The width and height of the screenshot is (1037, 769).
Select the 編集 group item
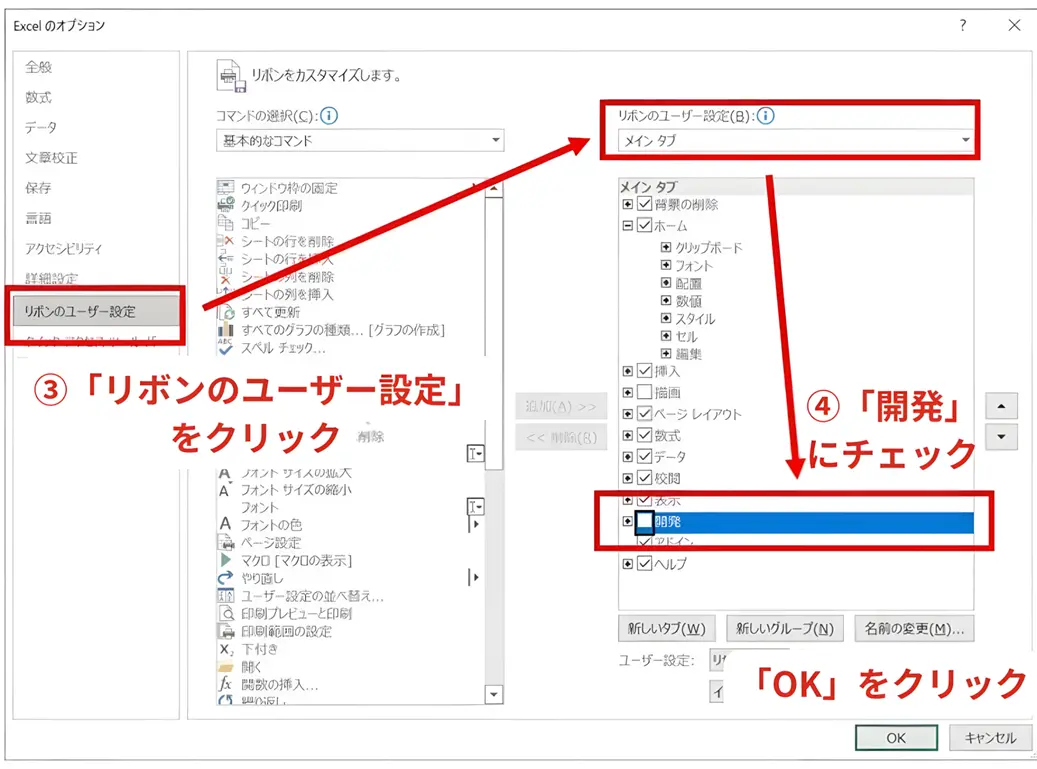(688, 354)
